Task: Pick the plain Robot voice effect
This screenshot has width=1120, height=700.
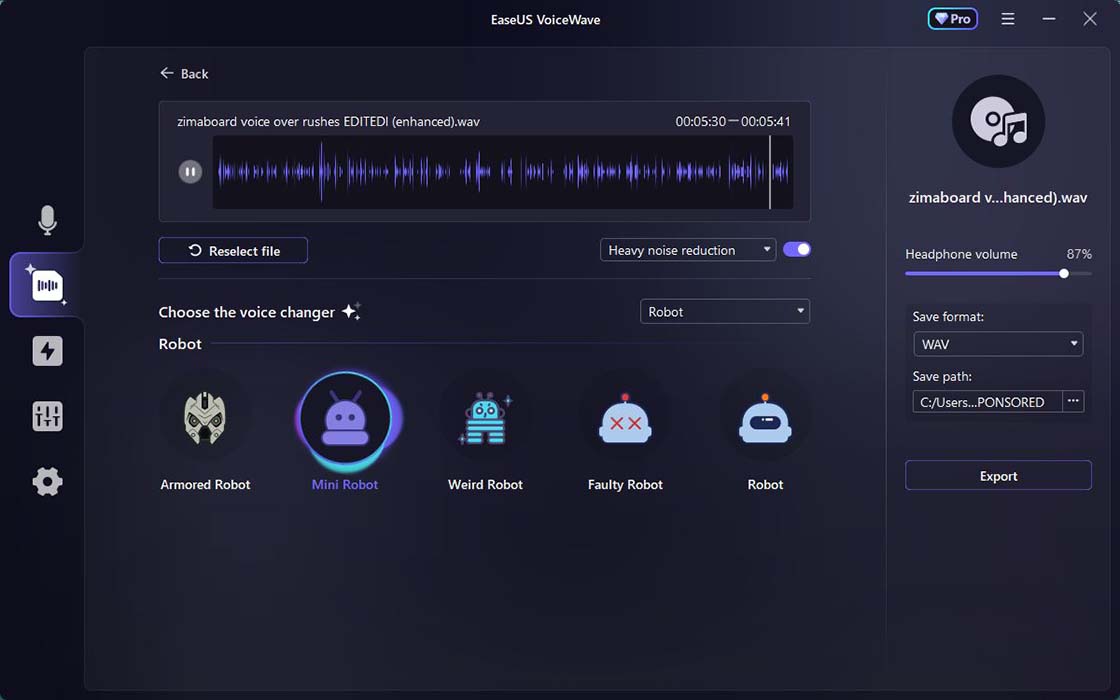Action: (x=765, y=420)
